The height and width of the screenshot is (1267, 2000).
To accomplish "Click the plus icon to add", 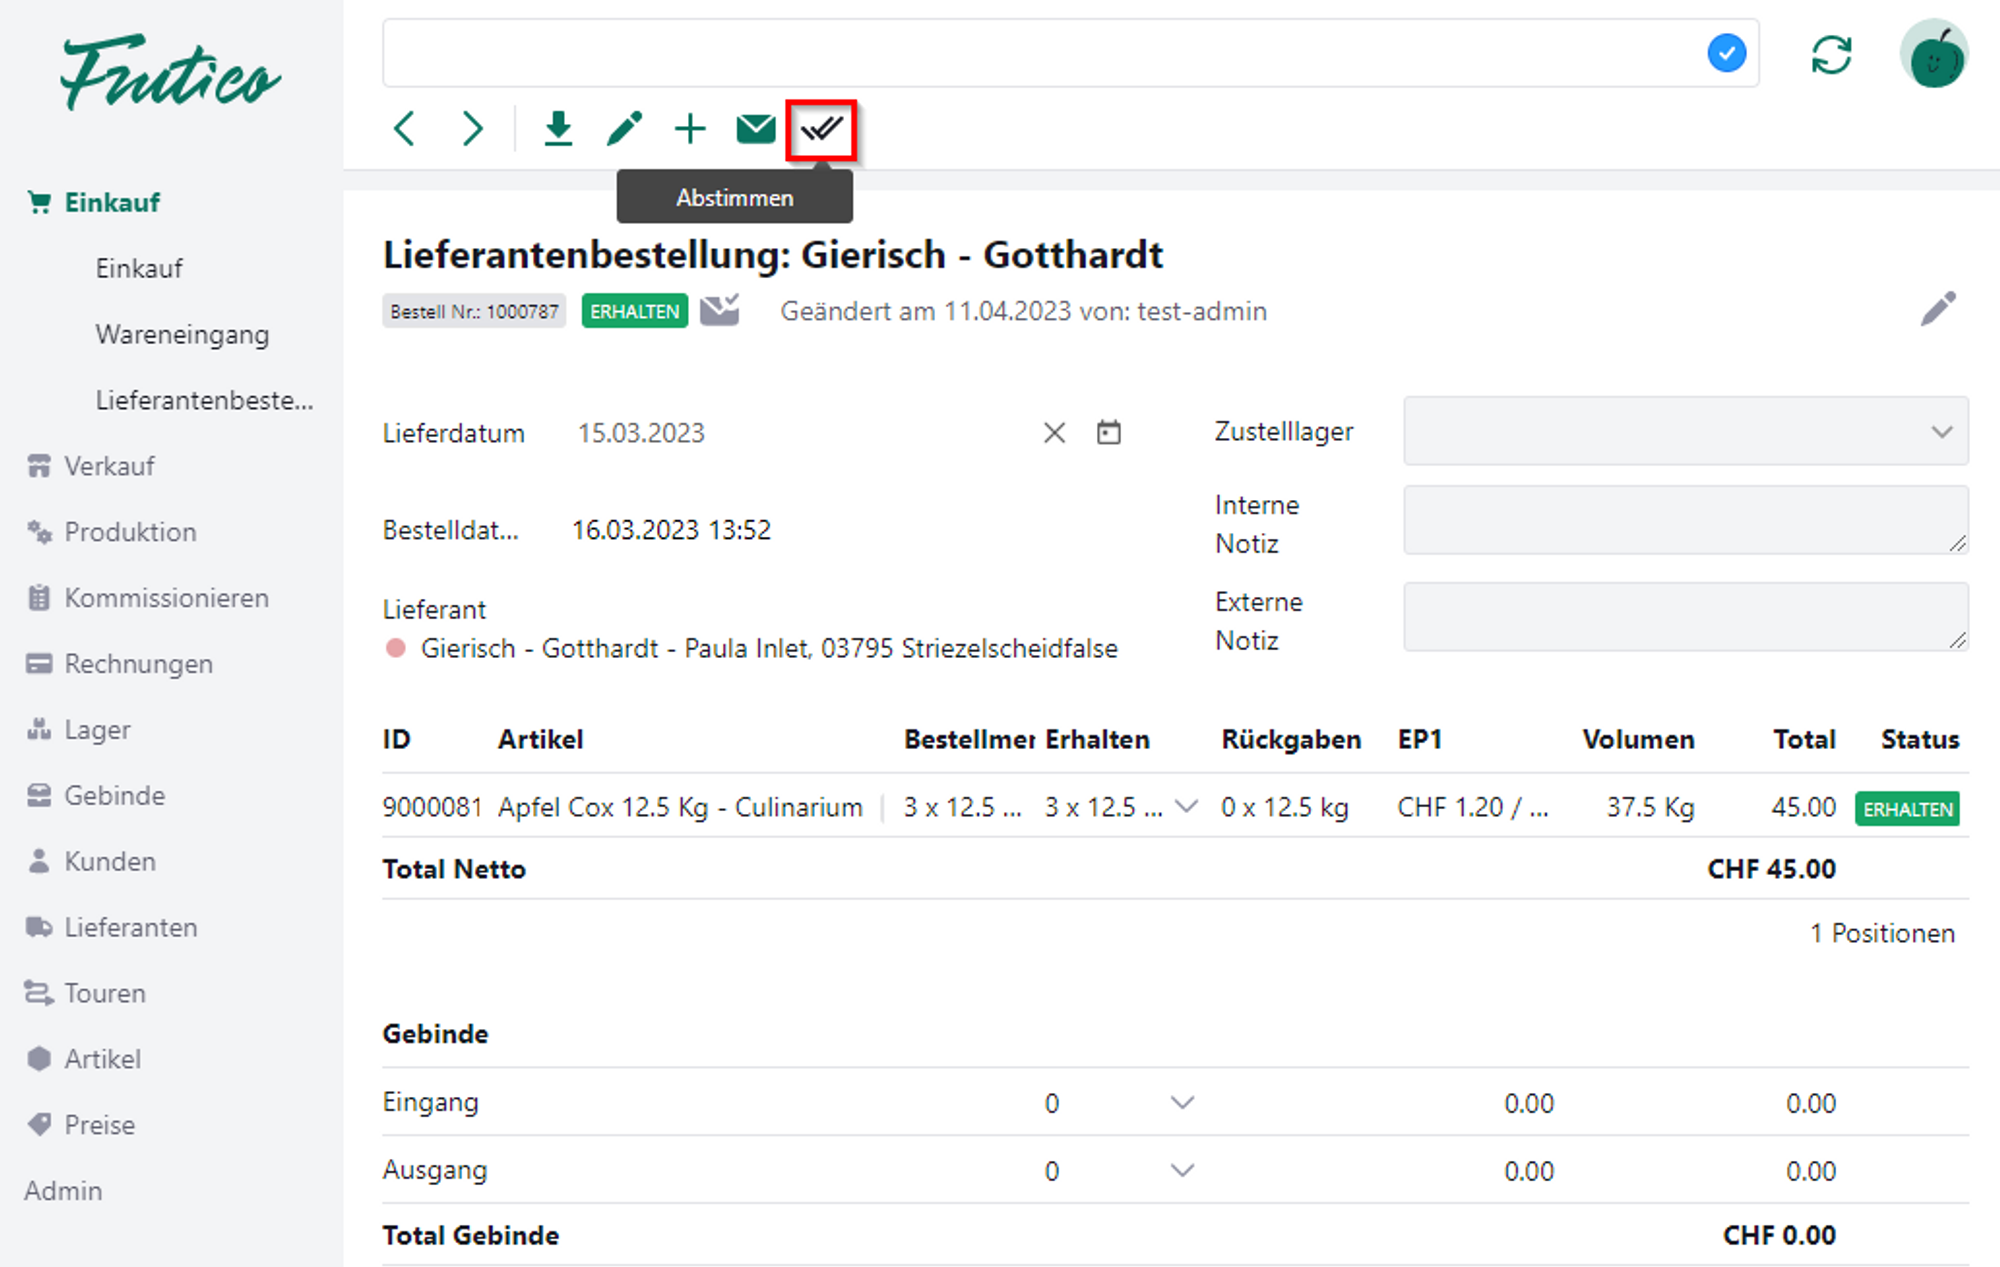I will 690,129.
